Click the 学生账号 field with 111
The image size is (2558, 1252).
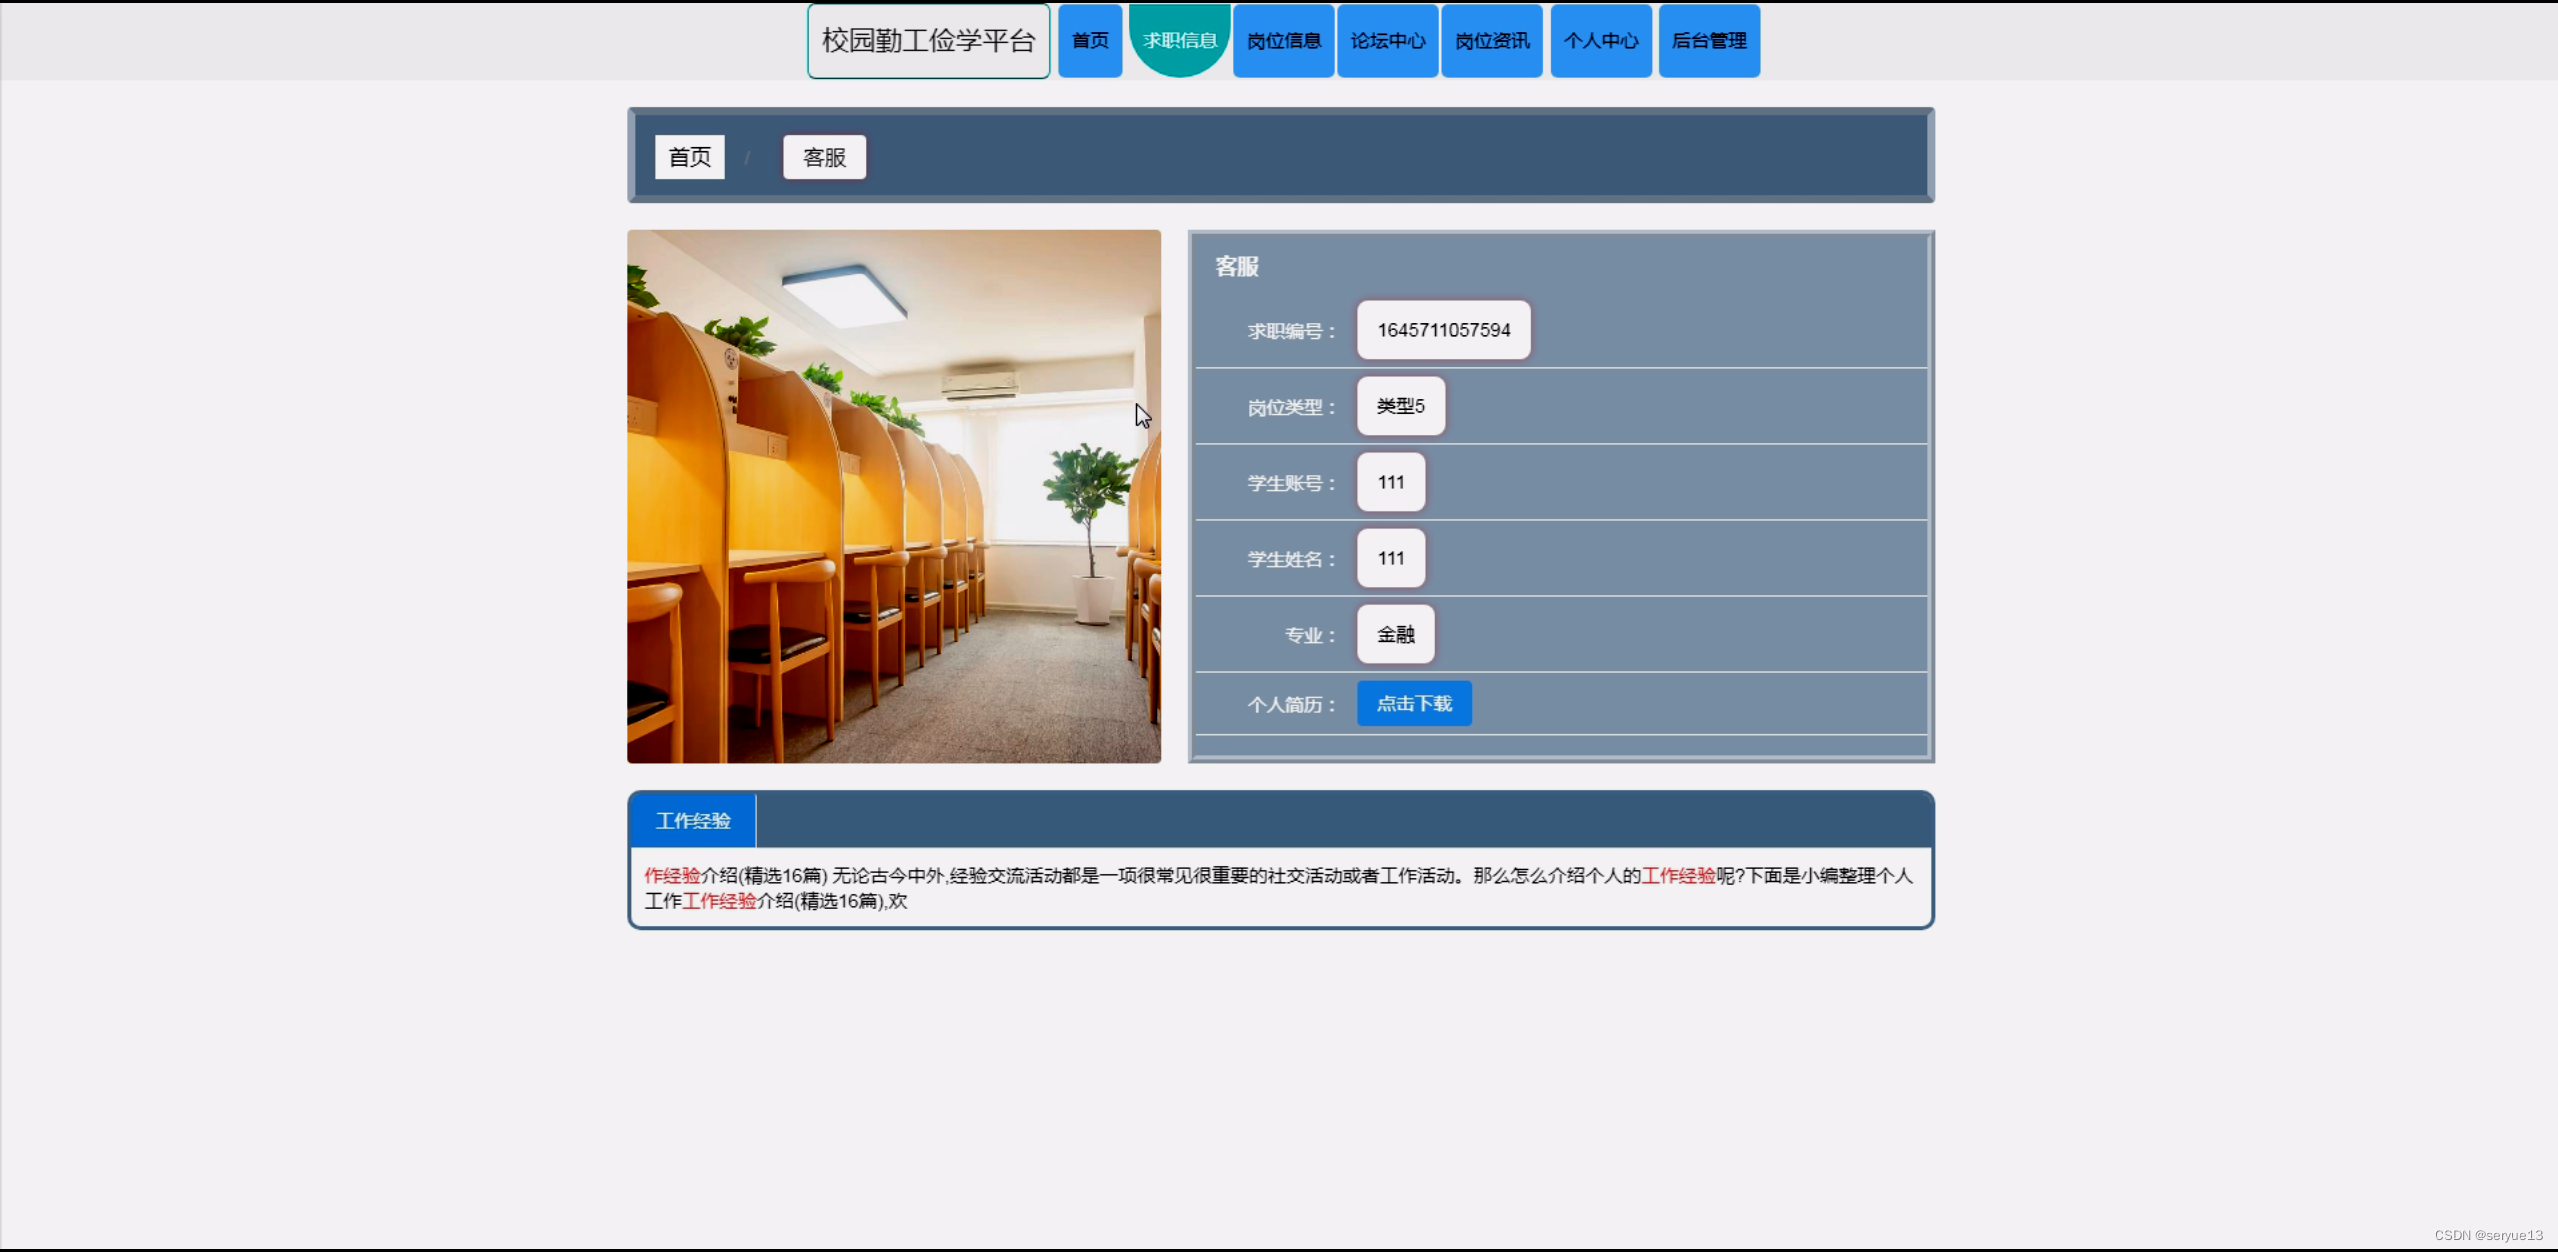coord(1389,482)
